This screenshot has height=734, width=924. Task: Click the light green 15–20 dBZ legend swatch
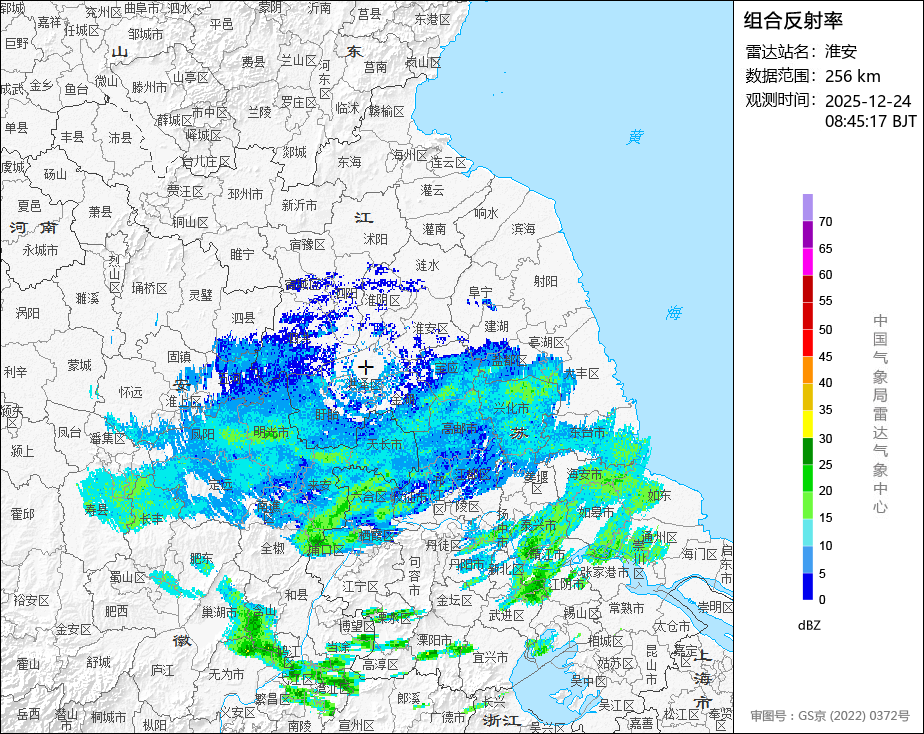click(x=807, y=505)
